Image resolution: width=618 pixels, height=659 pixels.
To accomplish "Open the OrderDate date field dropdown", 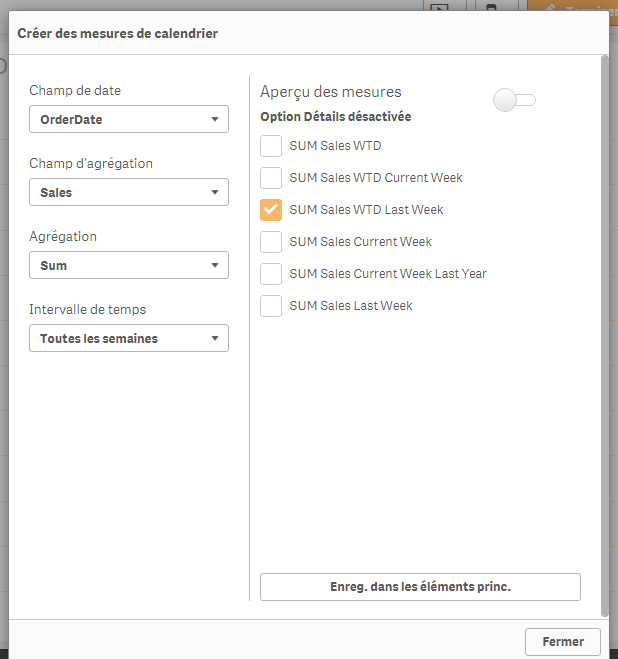I will coord(128,119).
